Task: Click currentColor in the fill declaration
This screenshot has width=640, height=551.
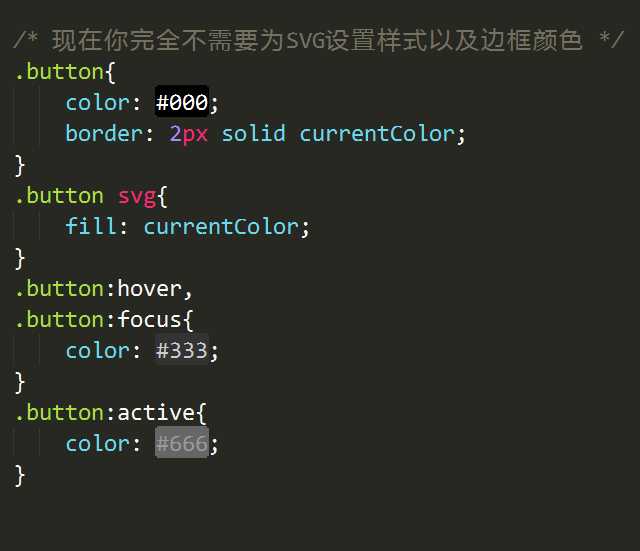Action: (221, 227)
